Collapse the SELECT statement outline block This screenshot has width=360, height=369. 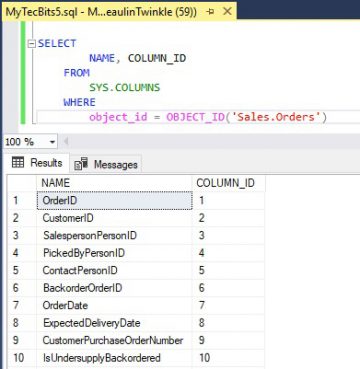click(x=32, y=44)
